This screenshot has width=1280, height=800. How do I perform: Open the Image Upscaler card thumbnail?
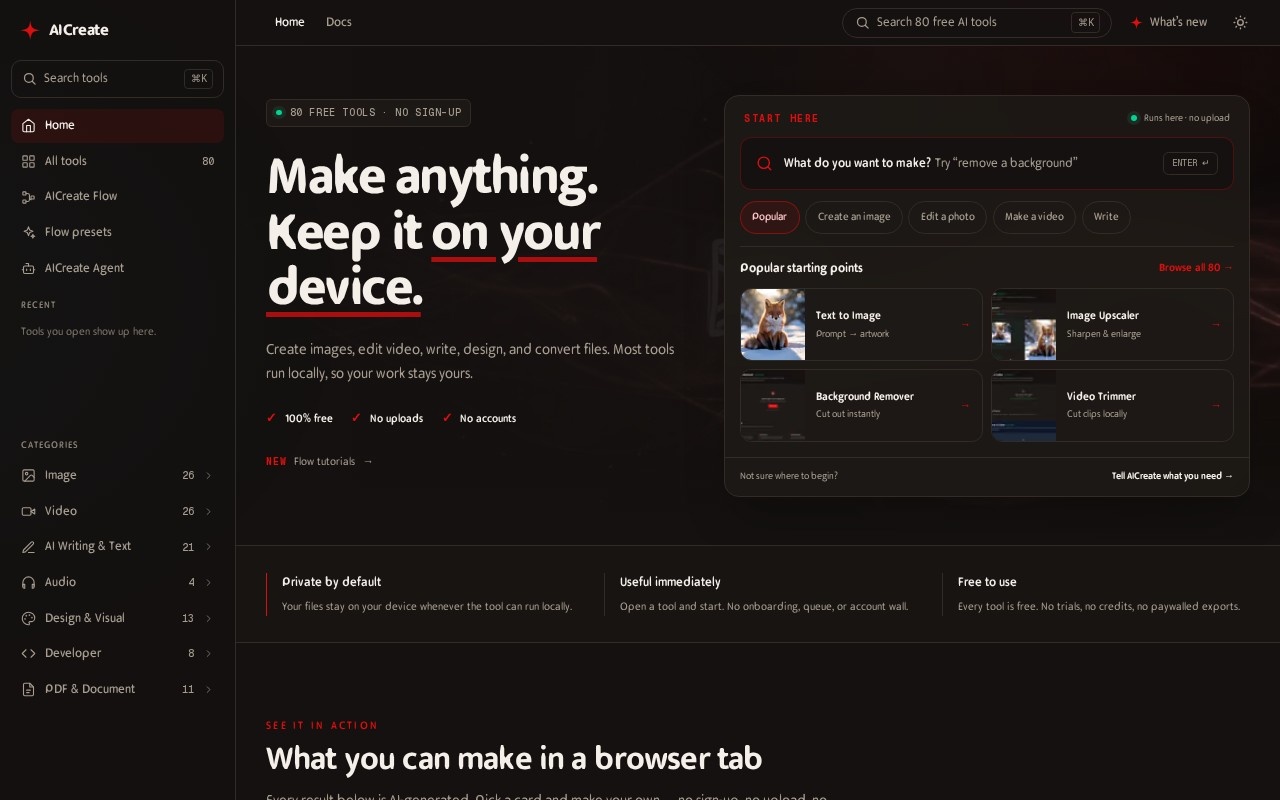coord(1024,325)
